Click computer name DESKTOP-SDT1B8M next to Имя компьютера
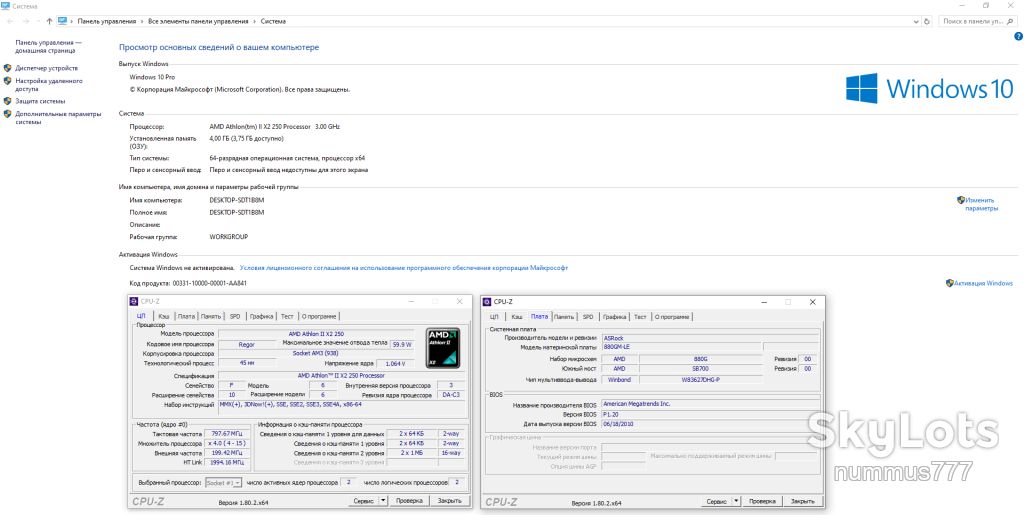The width and height of the screenshot is (1024, 515). 236,200
